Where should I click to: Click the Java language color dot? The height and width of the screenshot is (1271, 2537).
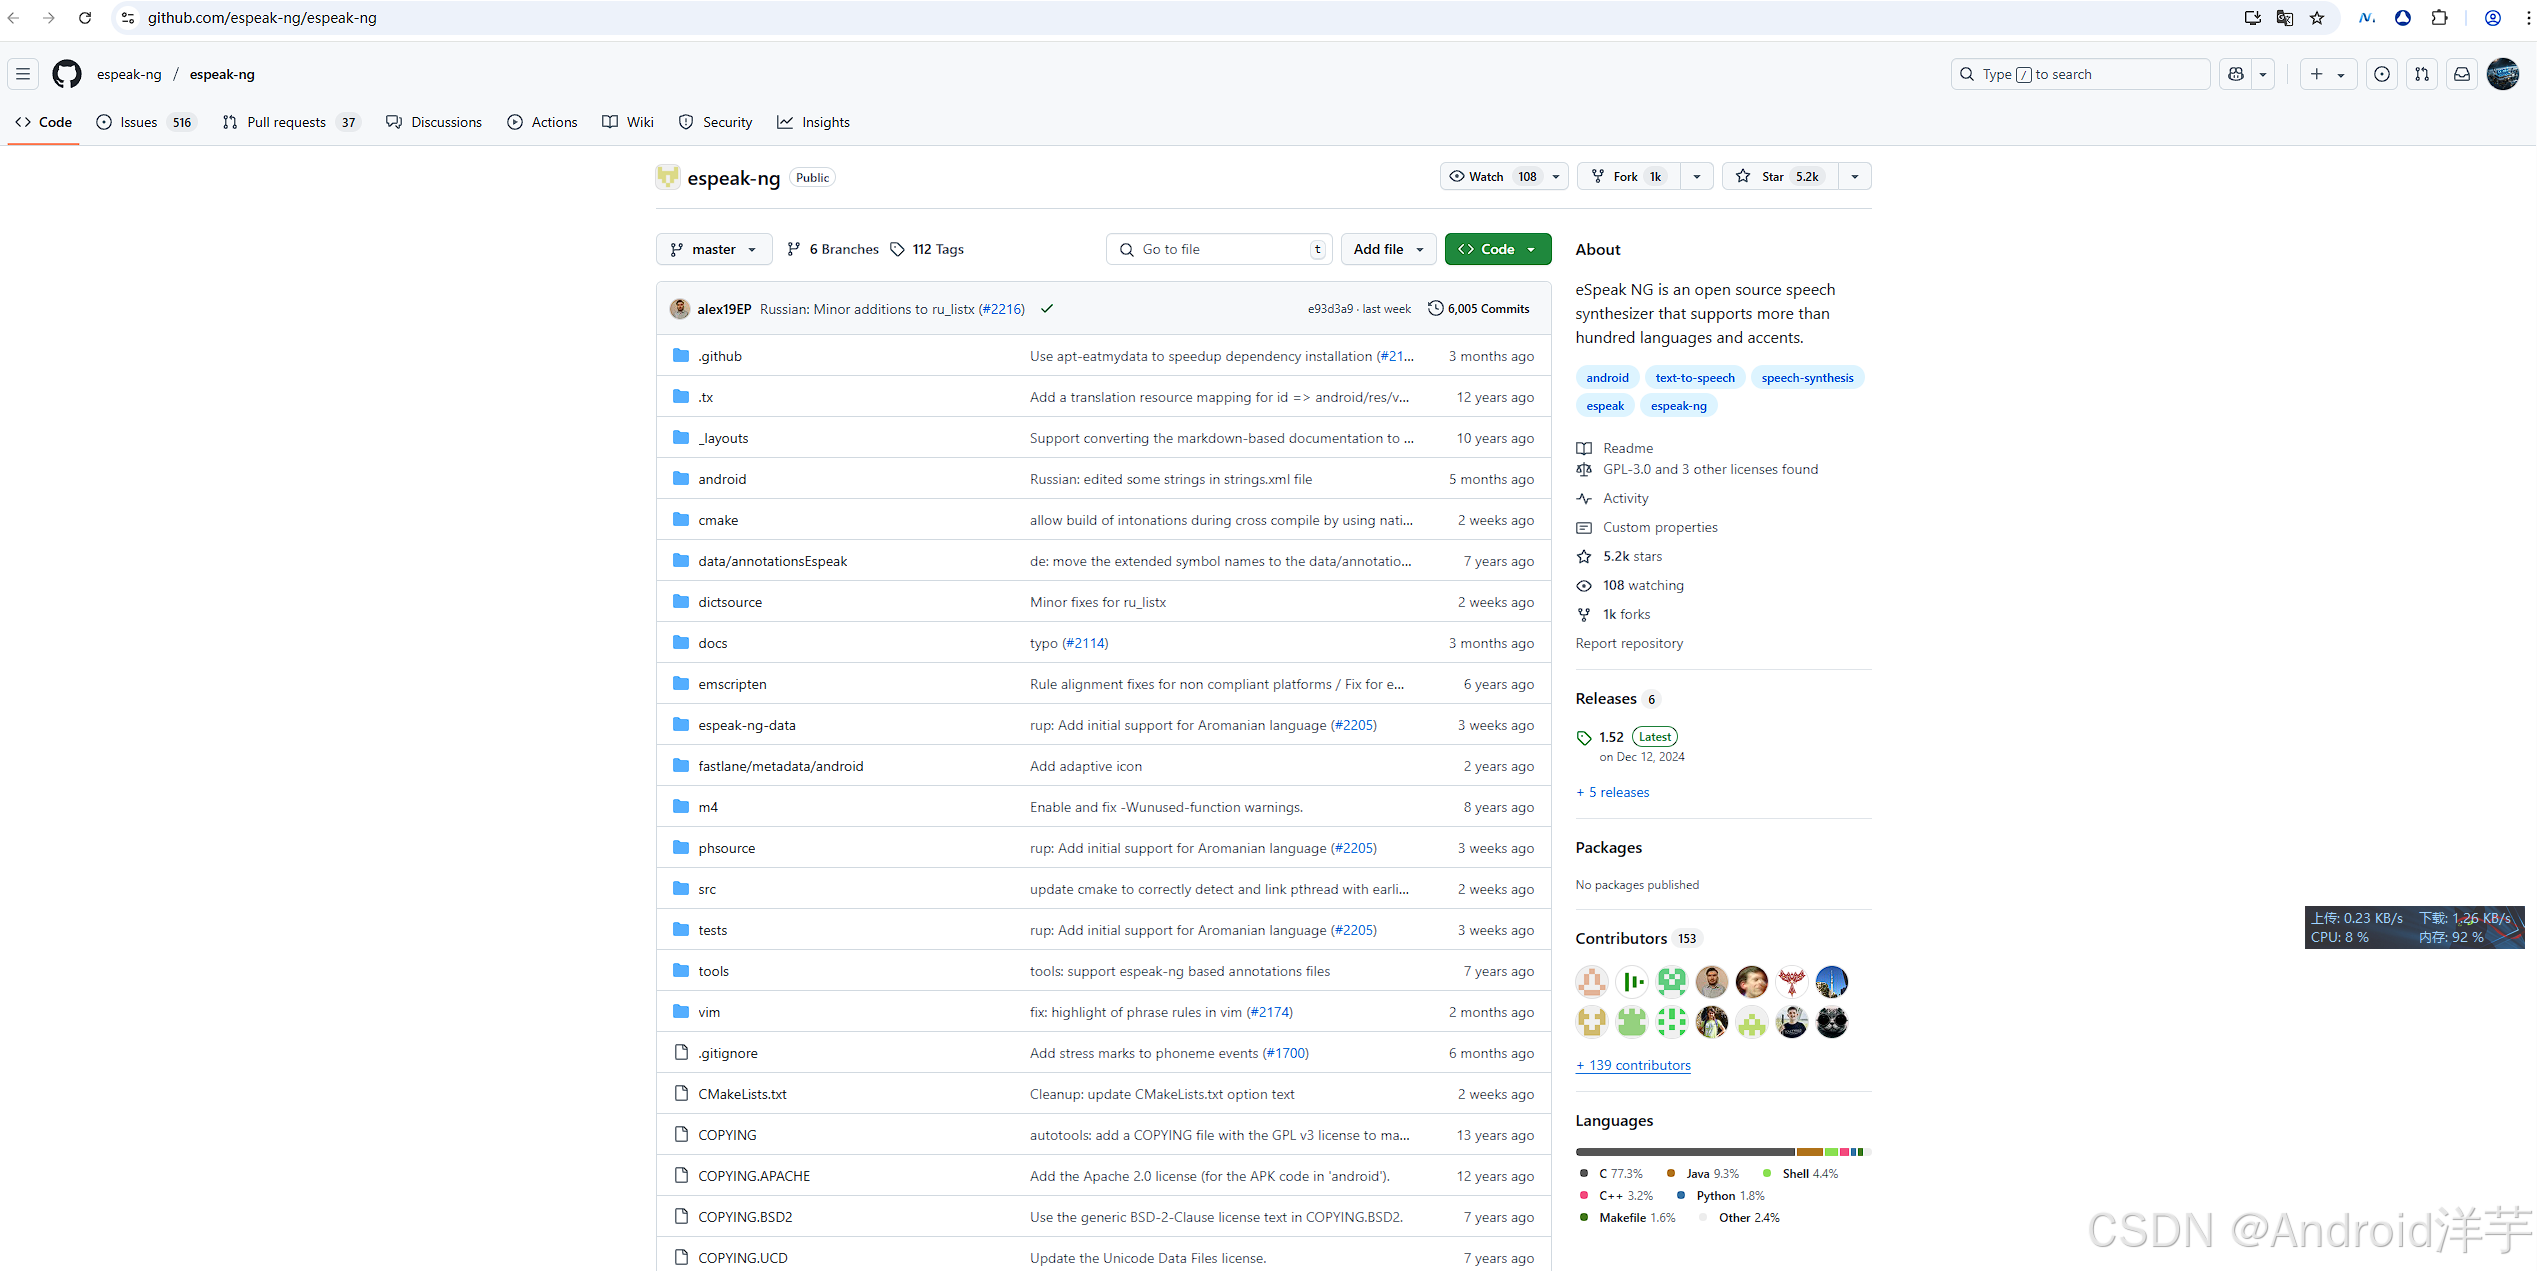1671,1174
